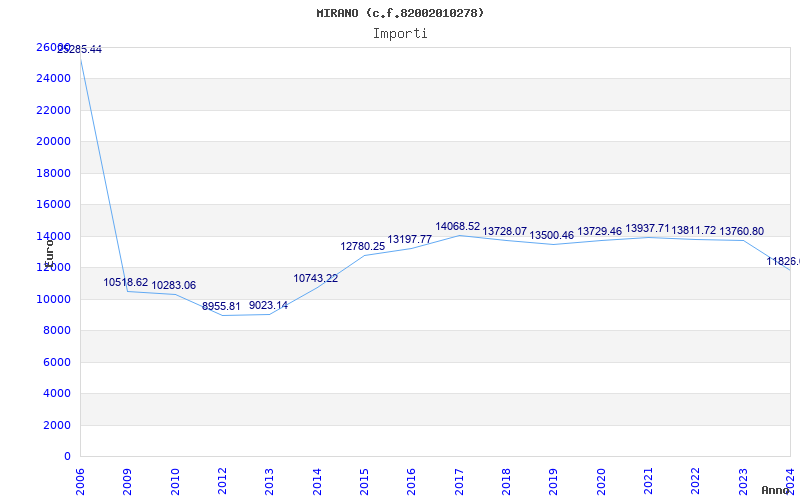
Task: Click the y-axis value 20000
Action: [53, 141]
